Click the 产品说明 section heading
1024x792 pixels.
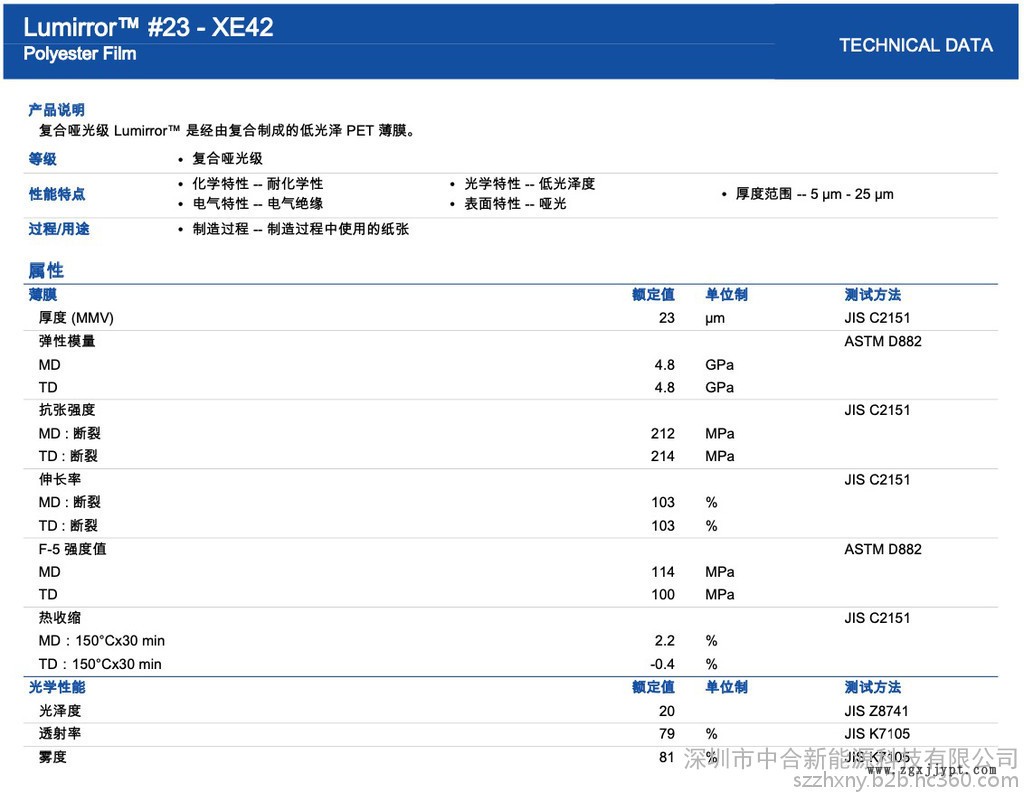pos(56,109)
